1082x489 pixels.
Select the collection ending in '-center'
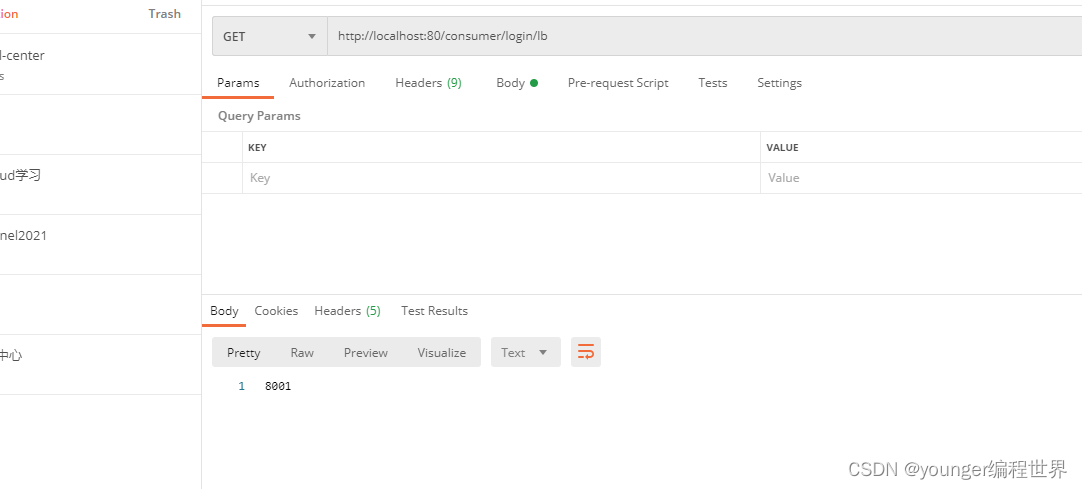tap(22, 56)
